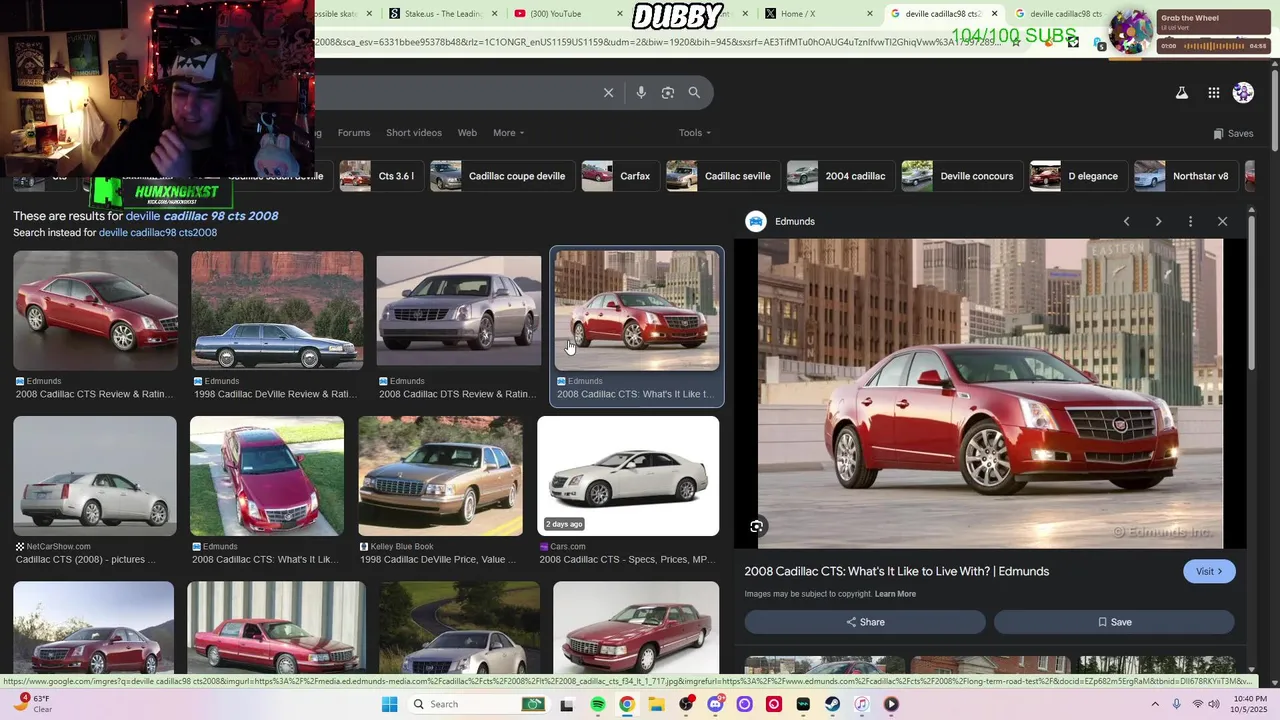Open Spotify from the taskbar
This screenshot has height=720, width=1280.
[x=597, y=704]
